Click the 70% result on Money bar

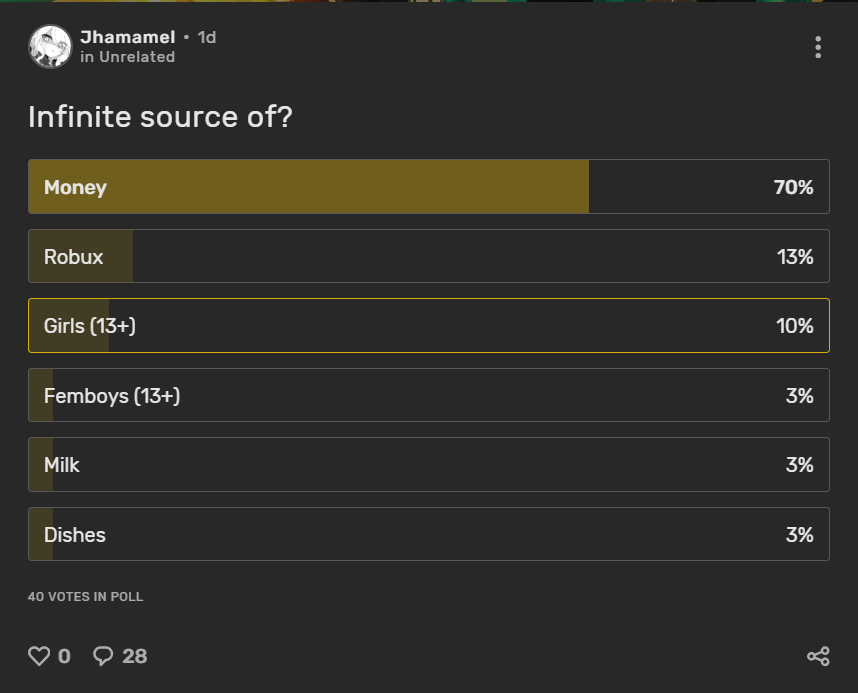[x=793, y=187]
